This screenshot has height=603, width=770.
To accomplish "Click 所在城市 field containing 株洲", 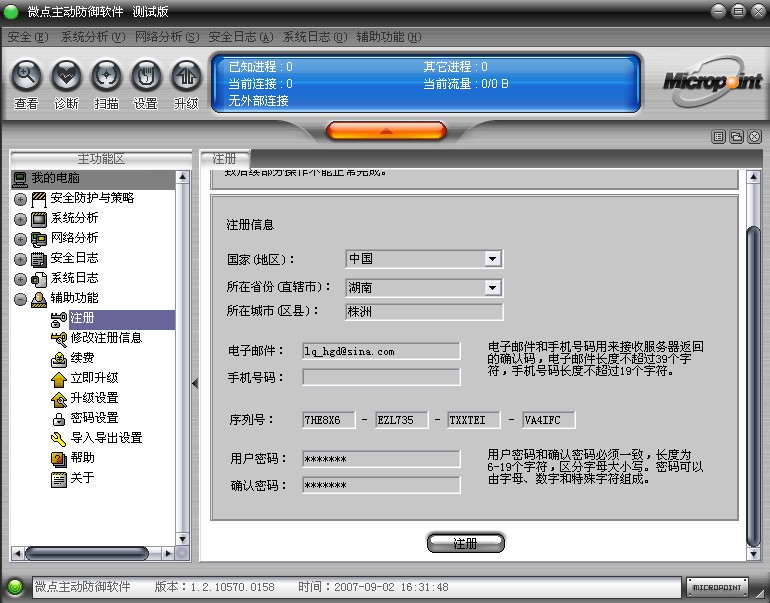I will 424,312.
